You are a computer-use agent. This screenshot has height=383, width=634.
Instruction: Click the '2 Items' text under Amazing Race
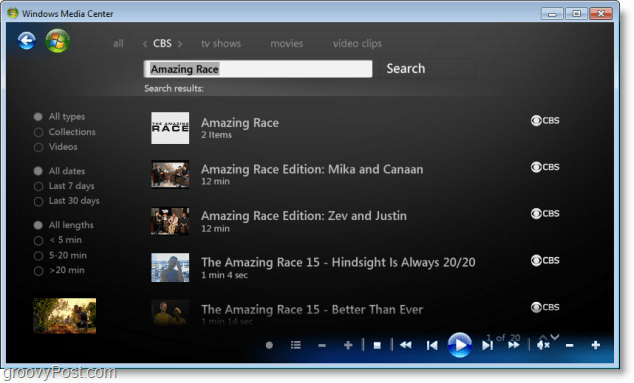(216, 135)
